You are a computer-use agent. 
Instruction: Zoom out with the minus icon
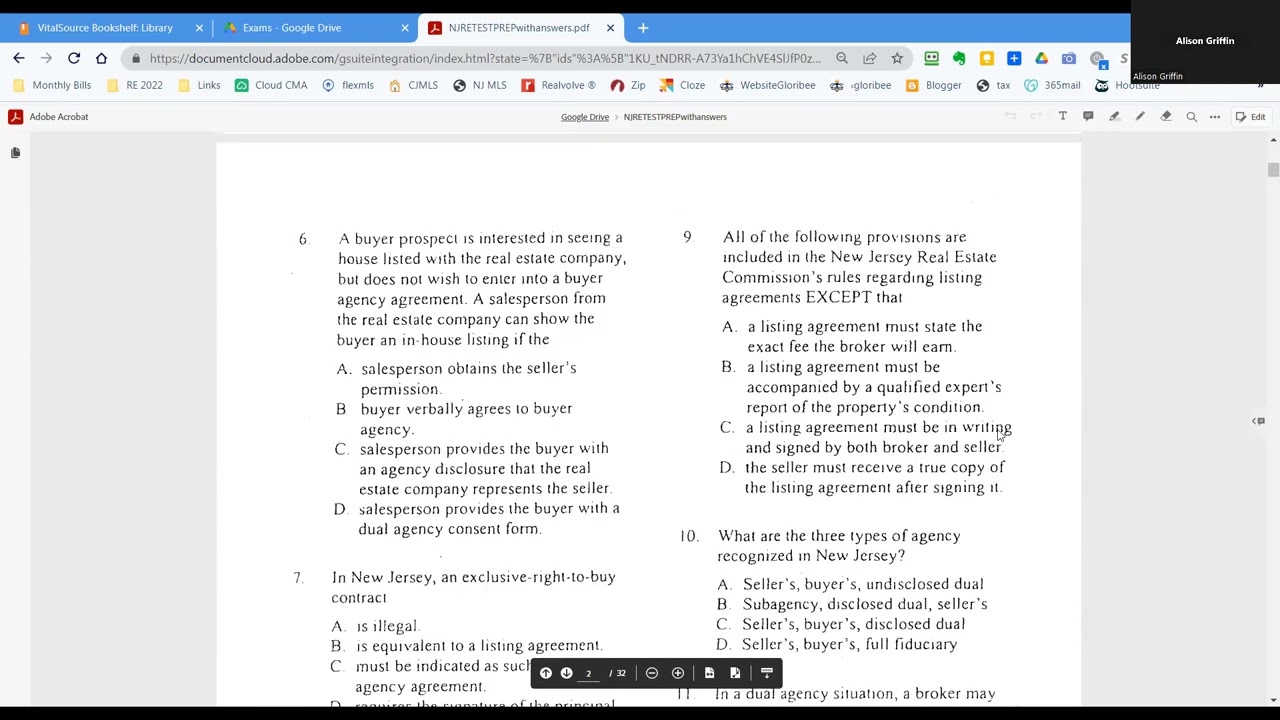(x=652, y=673)
